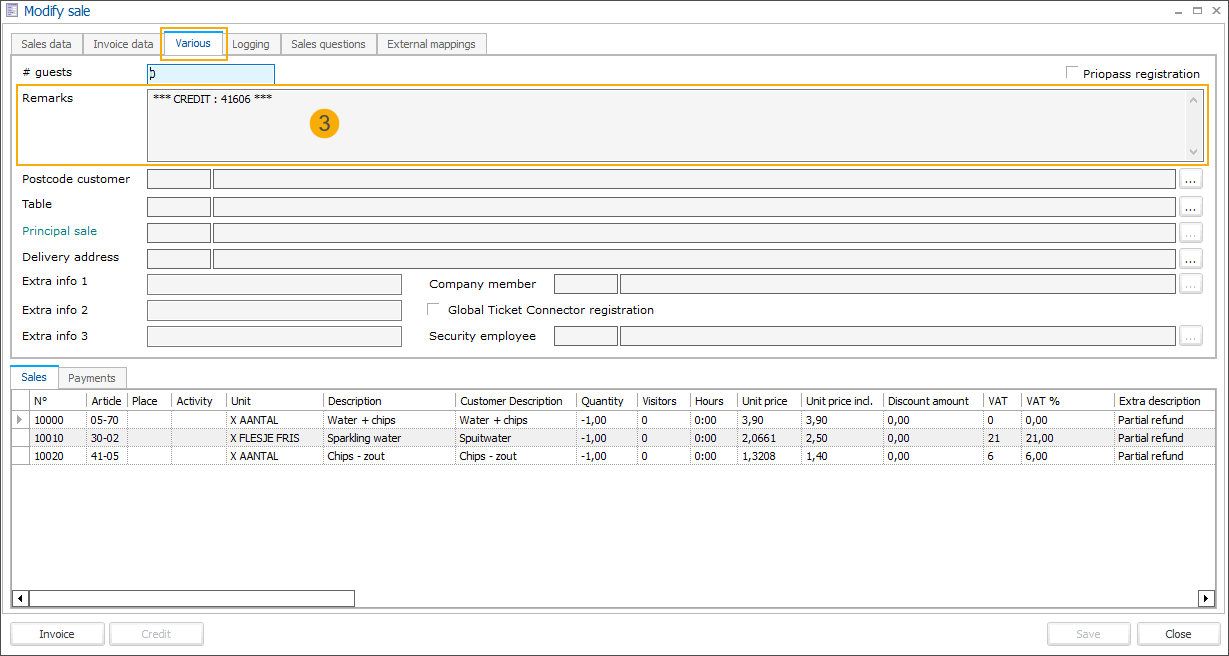1229x656 pixels.
Task: Open the Table selection lookup
Action: click(x=1191, y=206)
